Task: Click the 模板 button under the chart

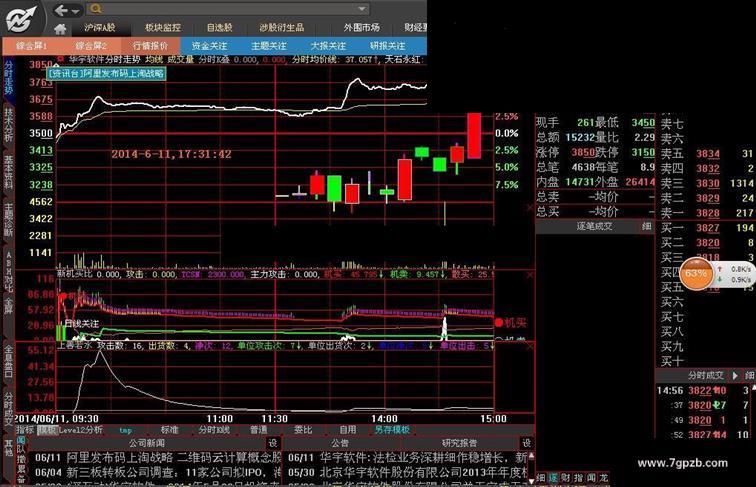Action: [47, 430]
